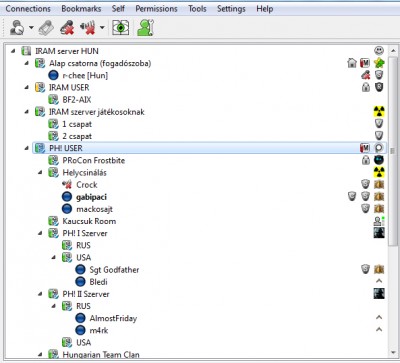Open the Tools menu
The height and width of the screenshot is (363, 400).
(197, 9)
